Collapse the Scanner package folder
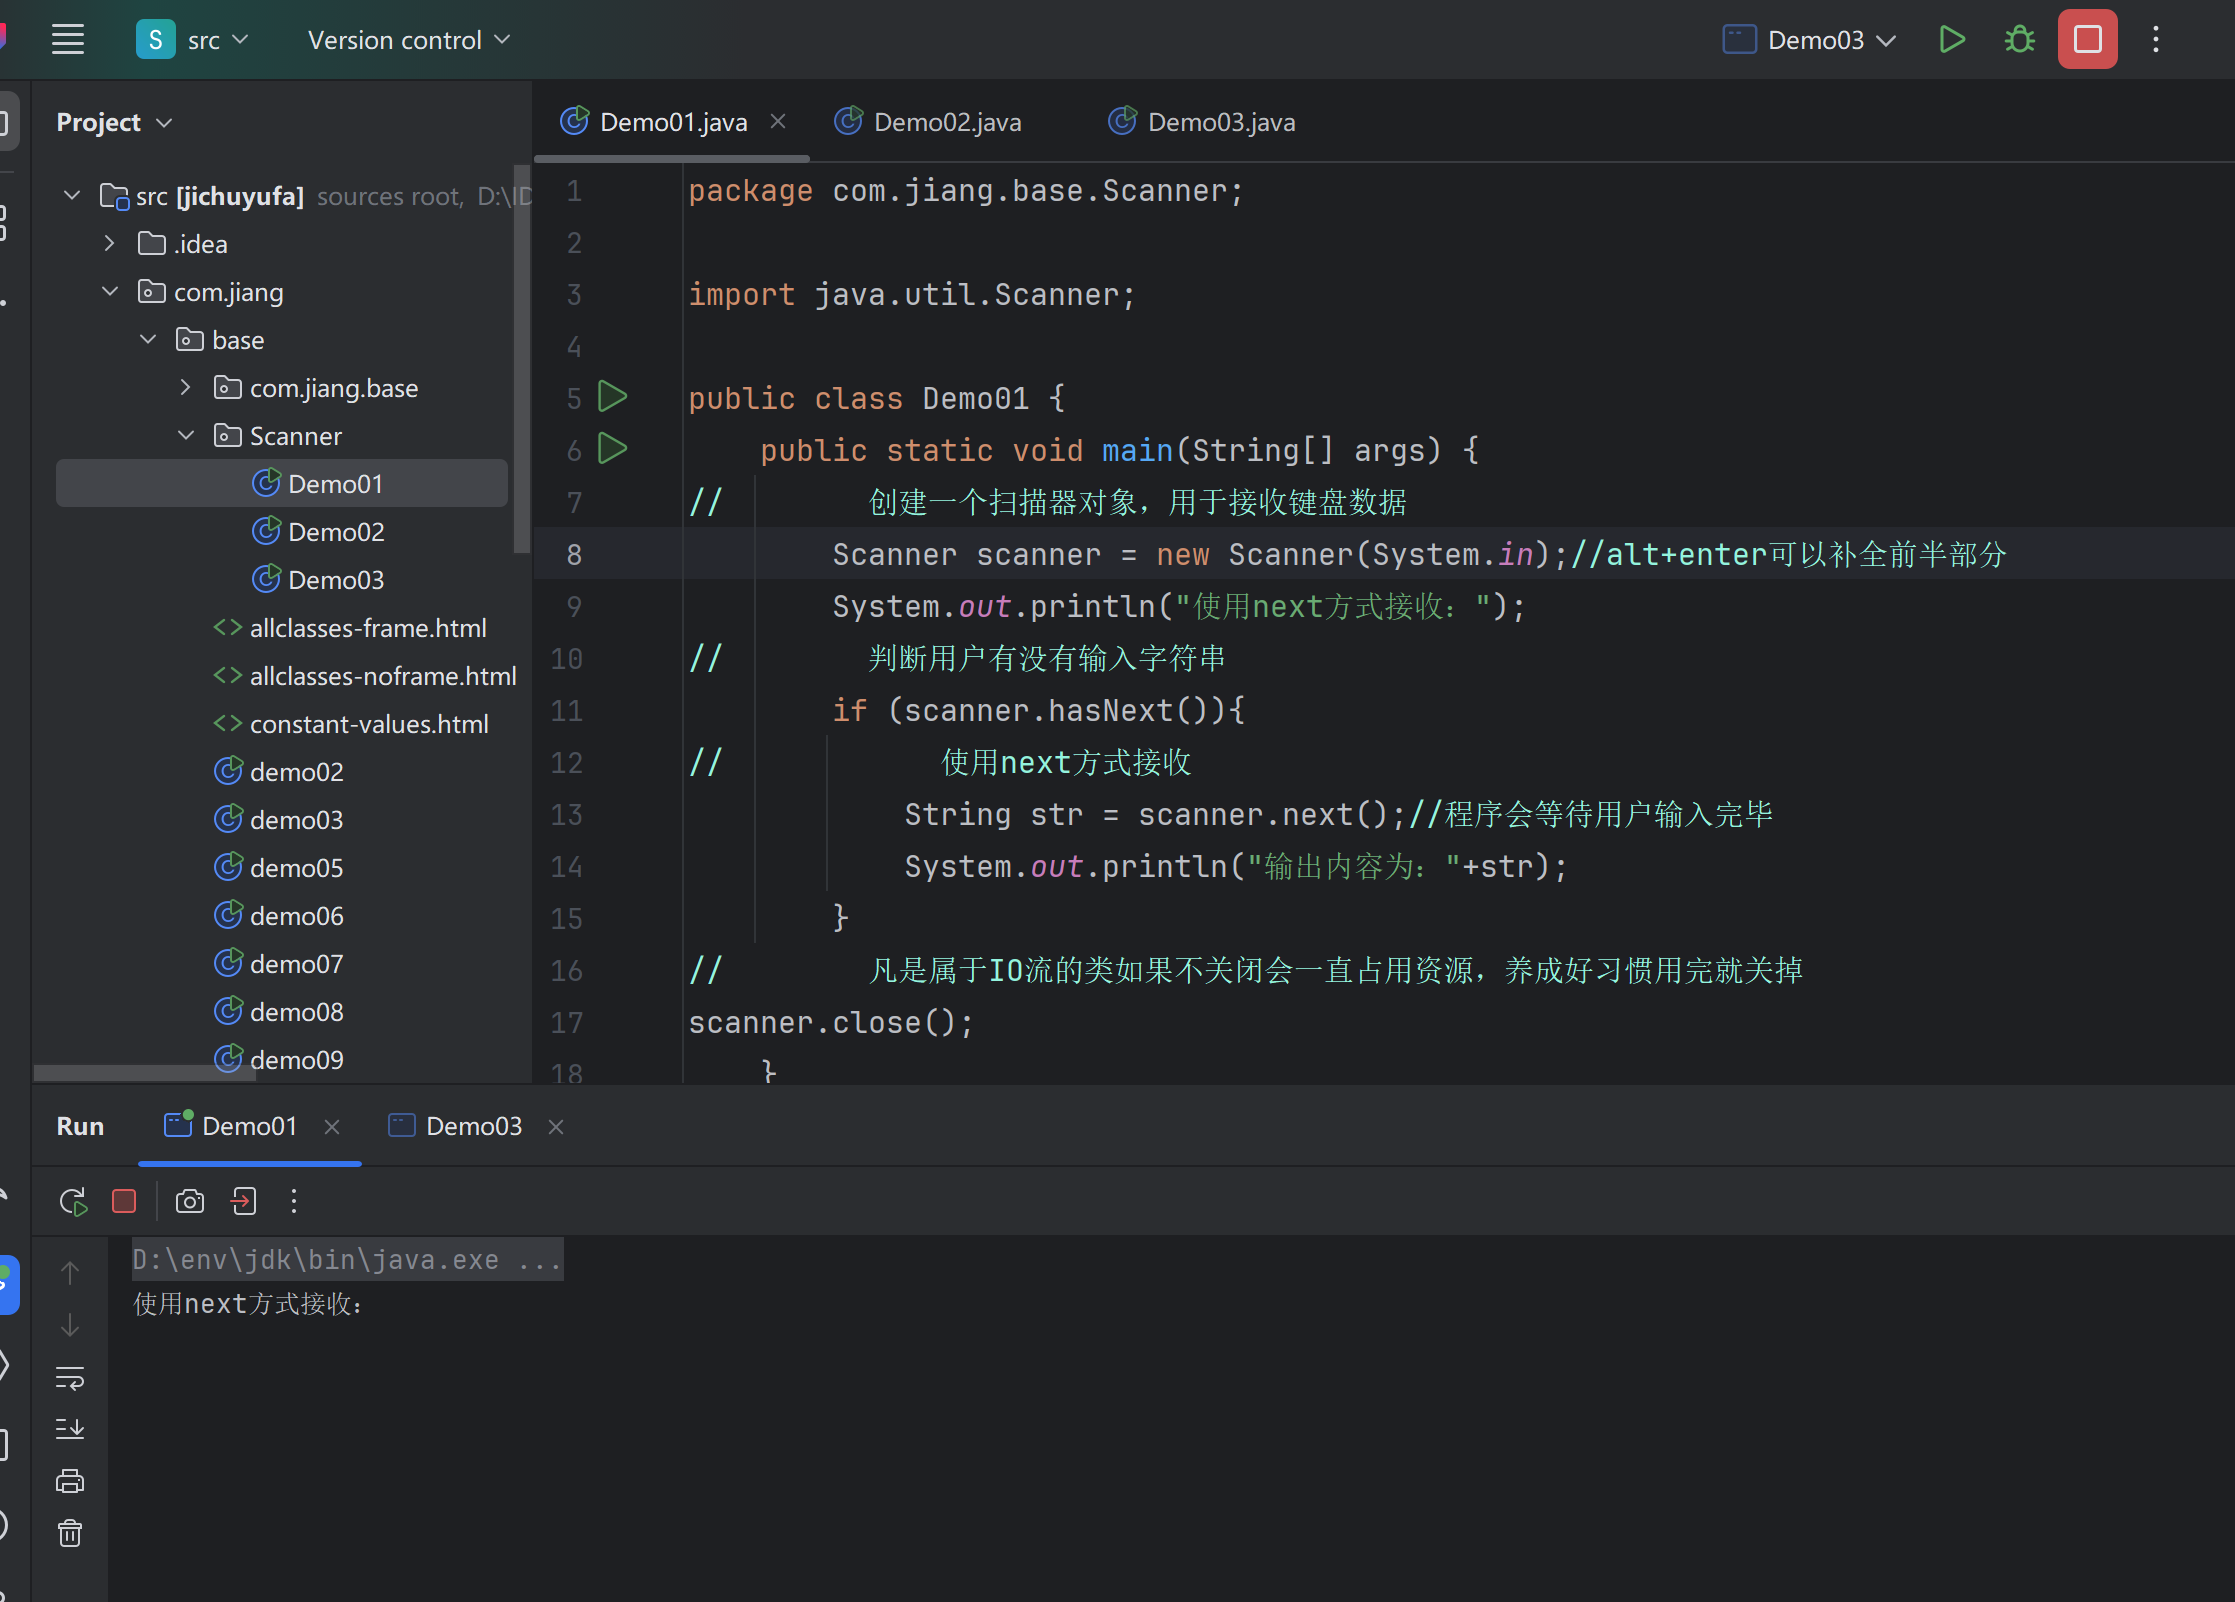Screen dimensions: 2235x1602 click(186, 436)
